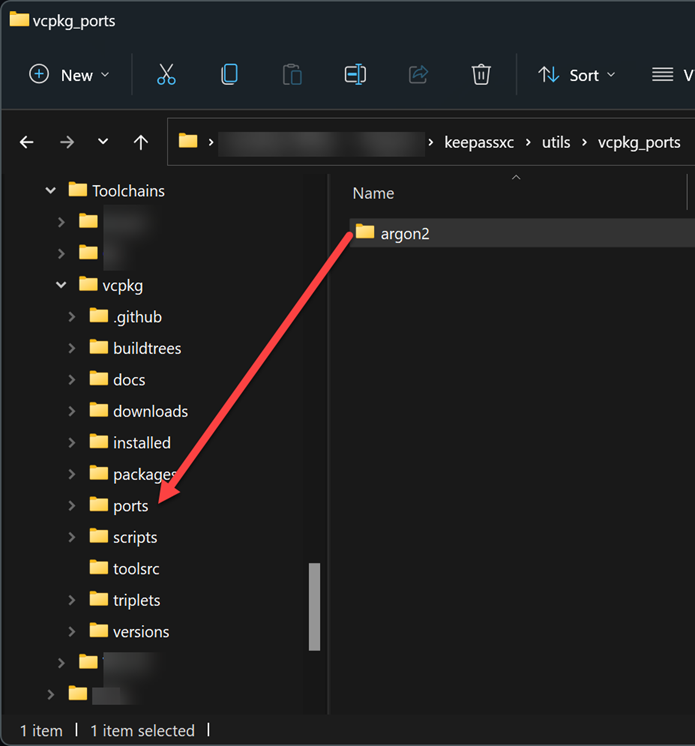695x746 pixels.
Task: Click the Copy icon in toolbar
Action: click(229, 75)
